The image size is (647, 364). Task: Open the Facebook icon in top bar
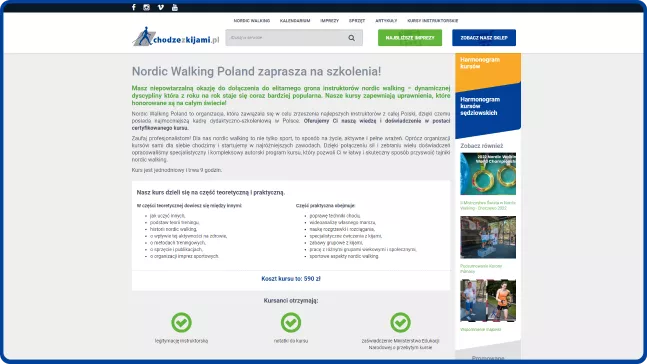134,7
